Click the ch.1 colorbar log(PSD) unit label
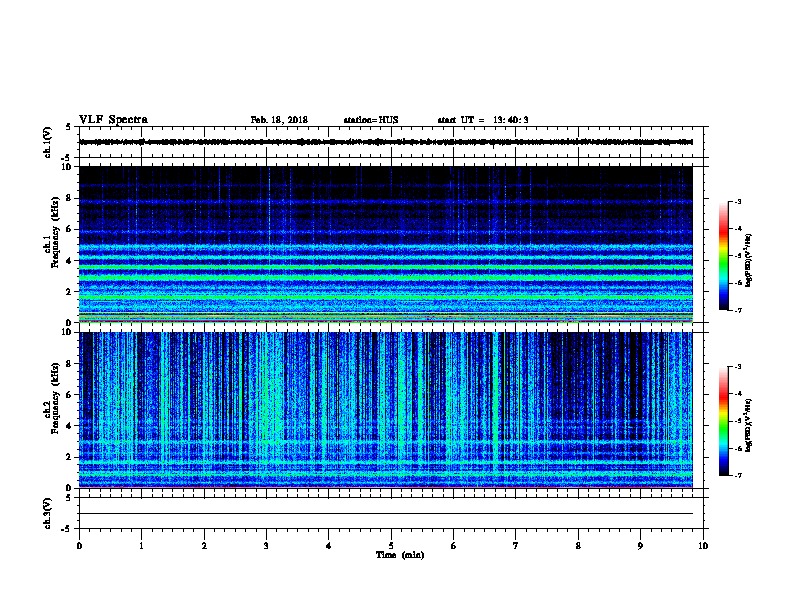792x612 pixels. 748,260
